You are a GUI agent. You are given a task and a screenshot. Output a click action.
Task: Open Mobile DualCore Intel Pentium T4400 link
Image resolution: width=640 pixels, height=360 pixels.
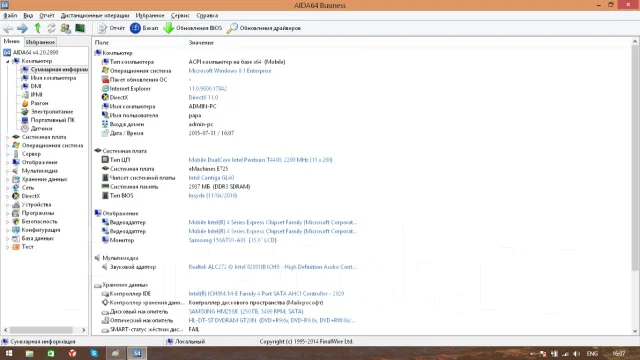pos(260,160)
